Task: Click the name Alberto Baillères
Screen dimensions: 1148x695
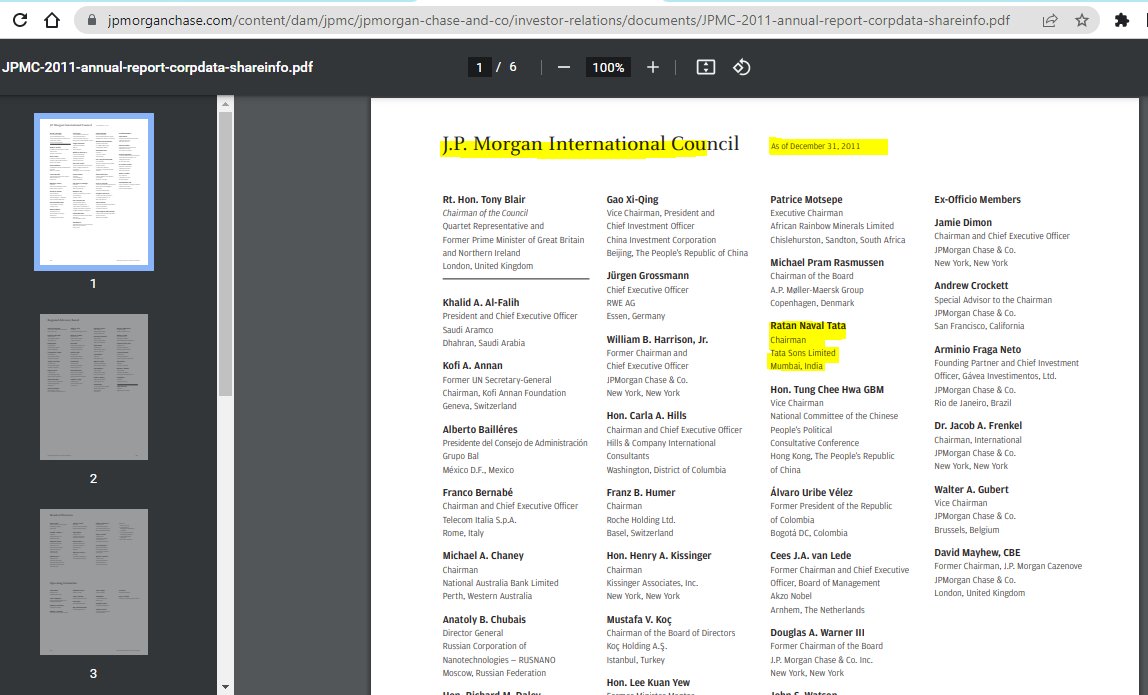Action: (x=480, y=429)
